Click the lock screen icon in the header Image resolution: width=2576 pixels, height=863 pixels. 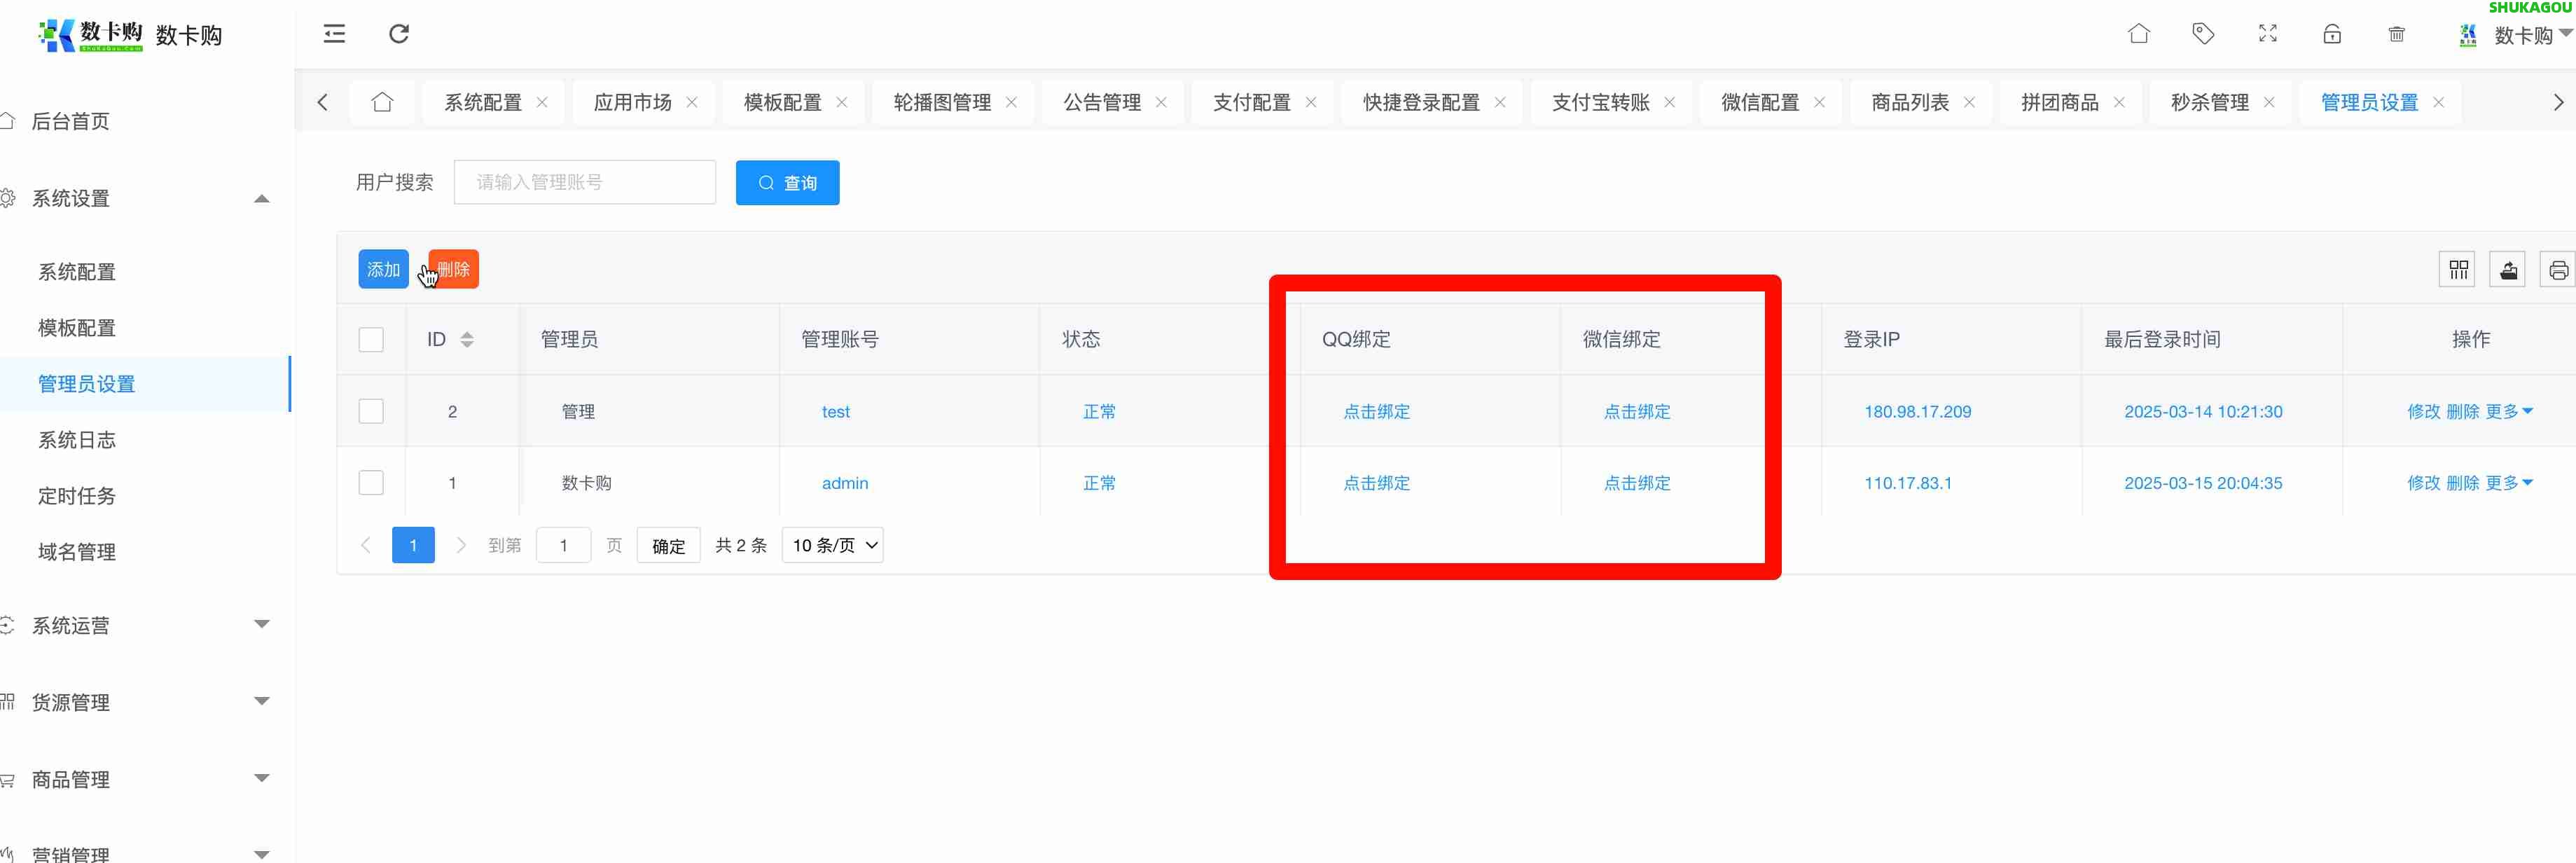point(2331,33)
